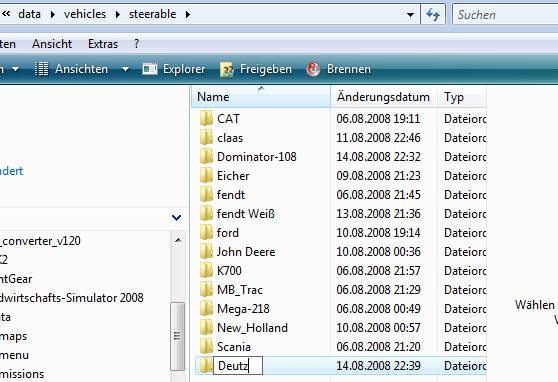Image resolution: width=558 pixels, height=382 pixels.
Task: Open the Ansicht menu
Action: [52, 44]
